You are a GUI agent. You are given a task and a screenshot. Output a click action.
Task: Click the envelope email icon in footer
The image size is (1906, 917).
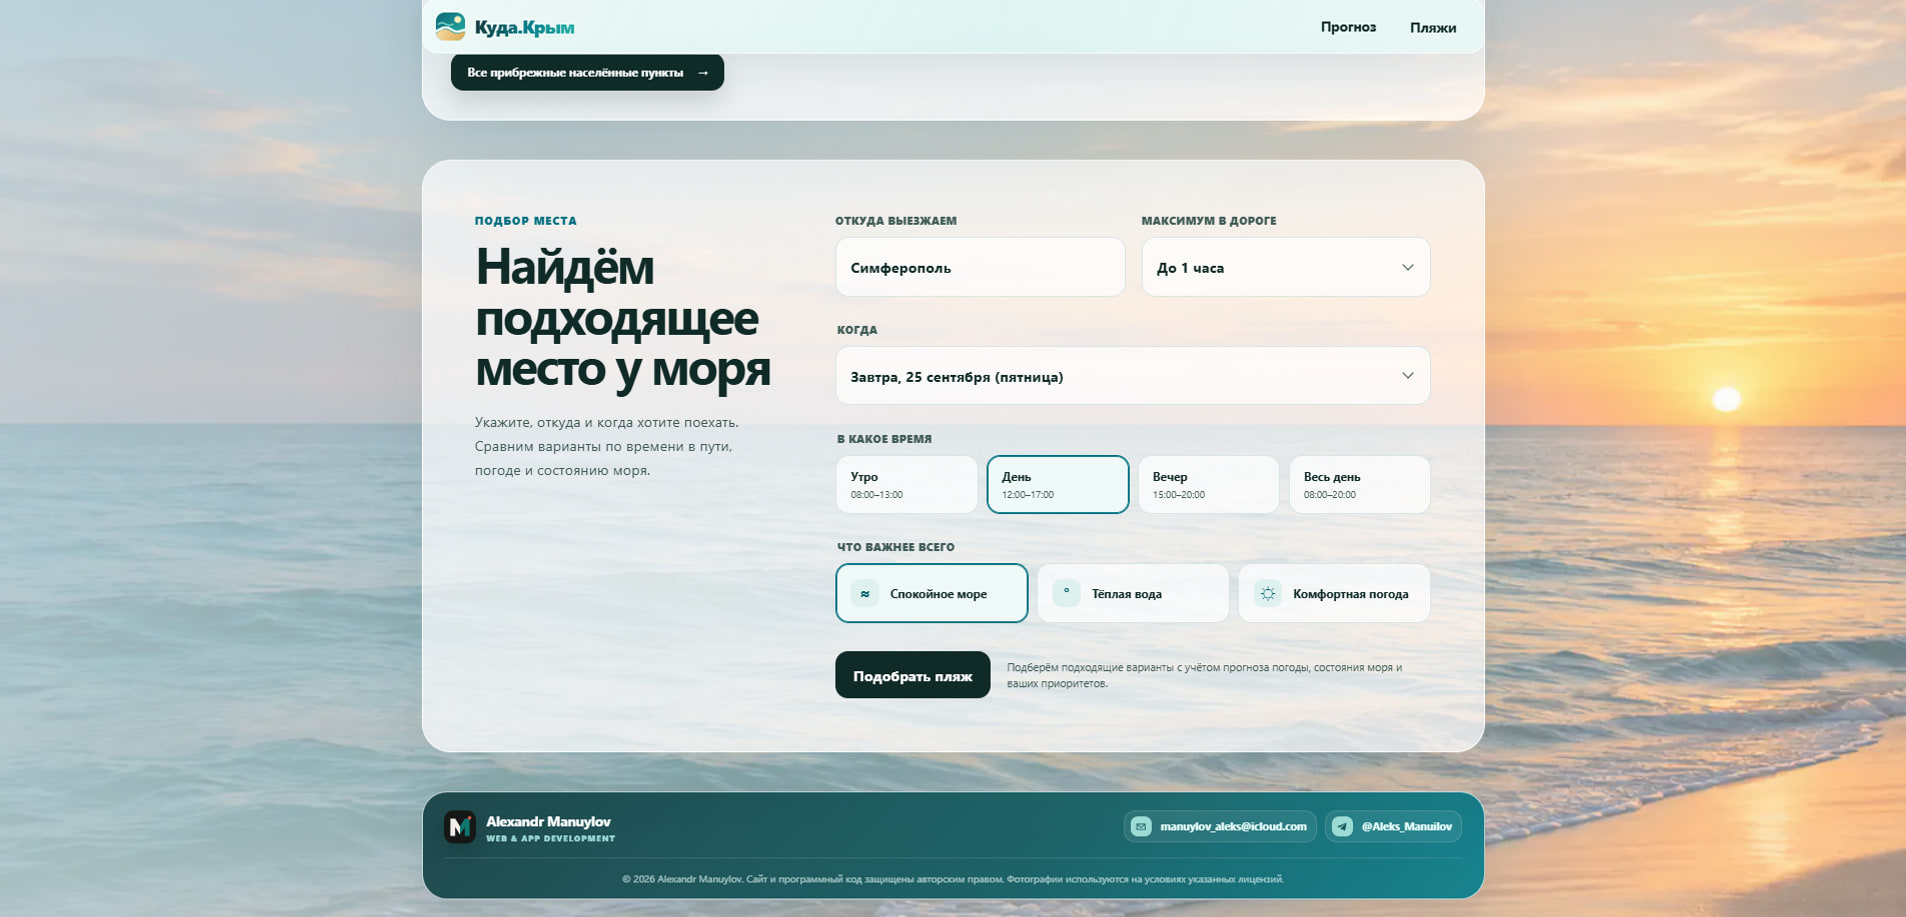click(1141, 827)
